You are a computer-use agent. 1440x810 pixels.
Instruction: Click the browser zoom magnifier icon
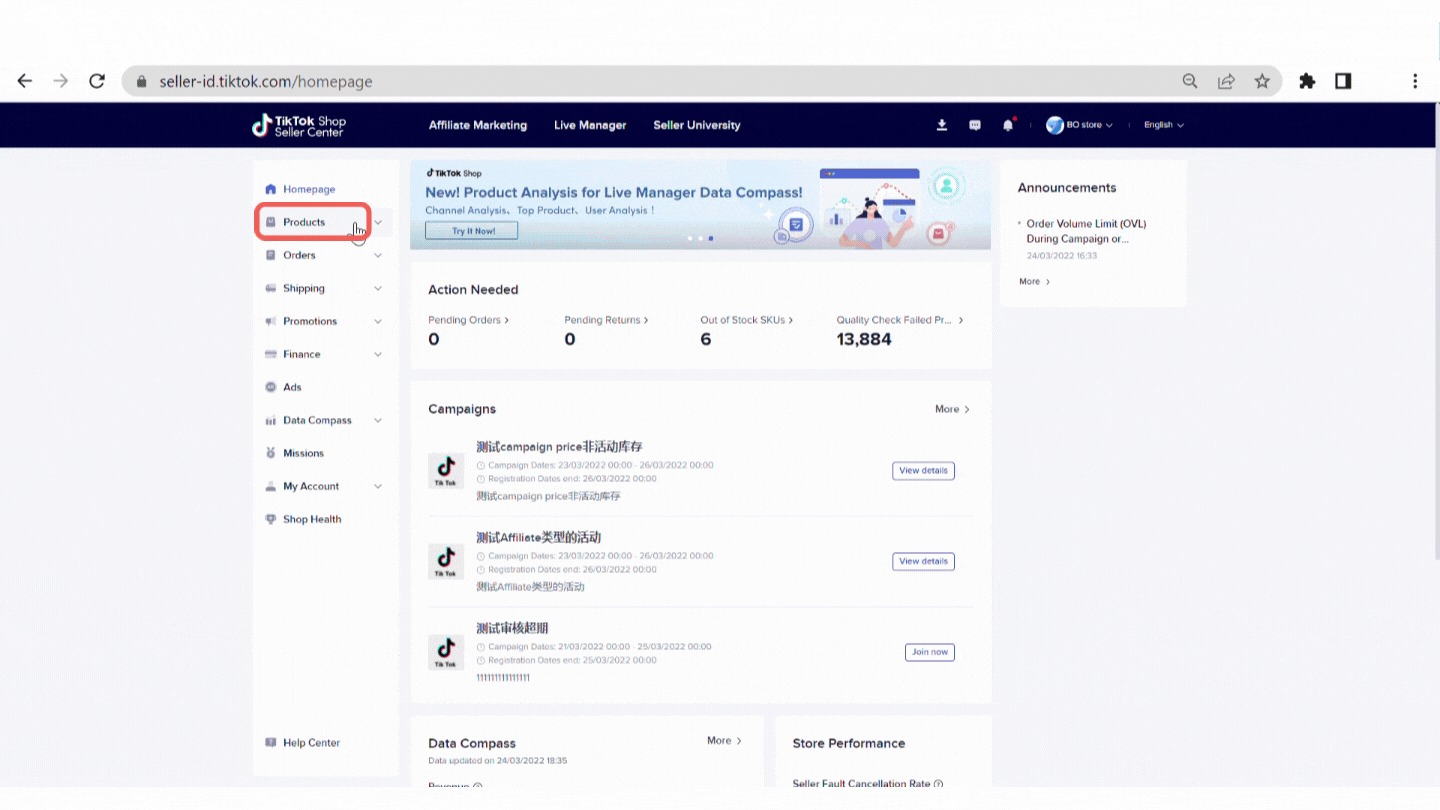pos(1190,81)
